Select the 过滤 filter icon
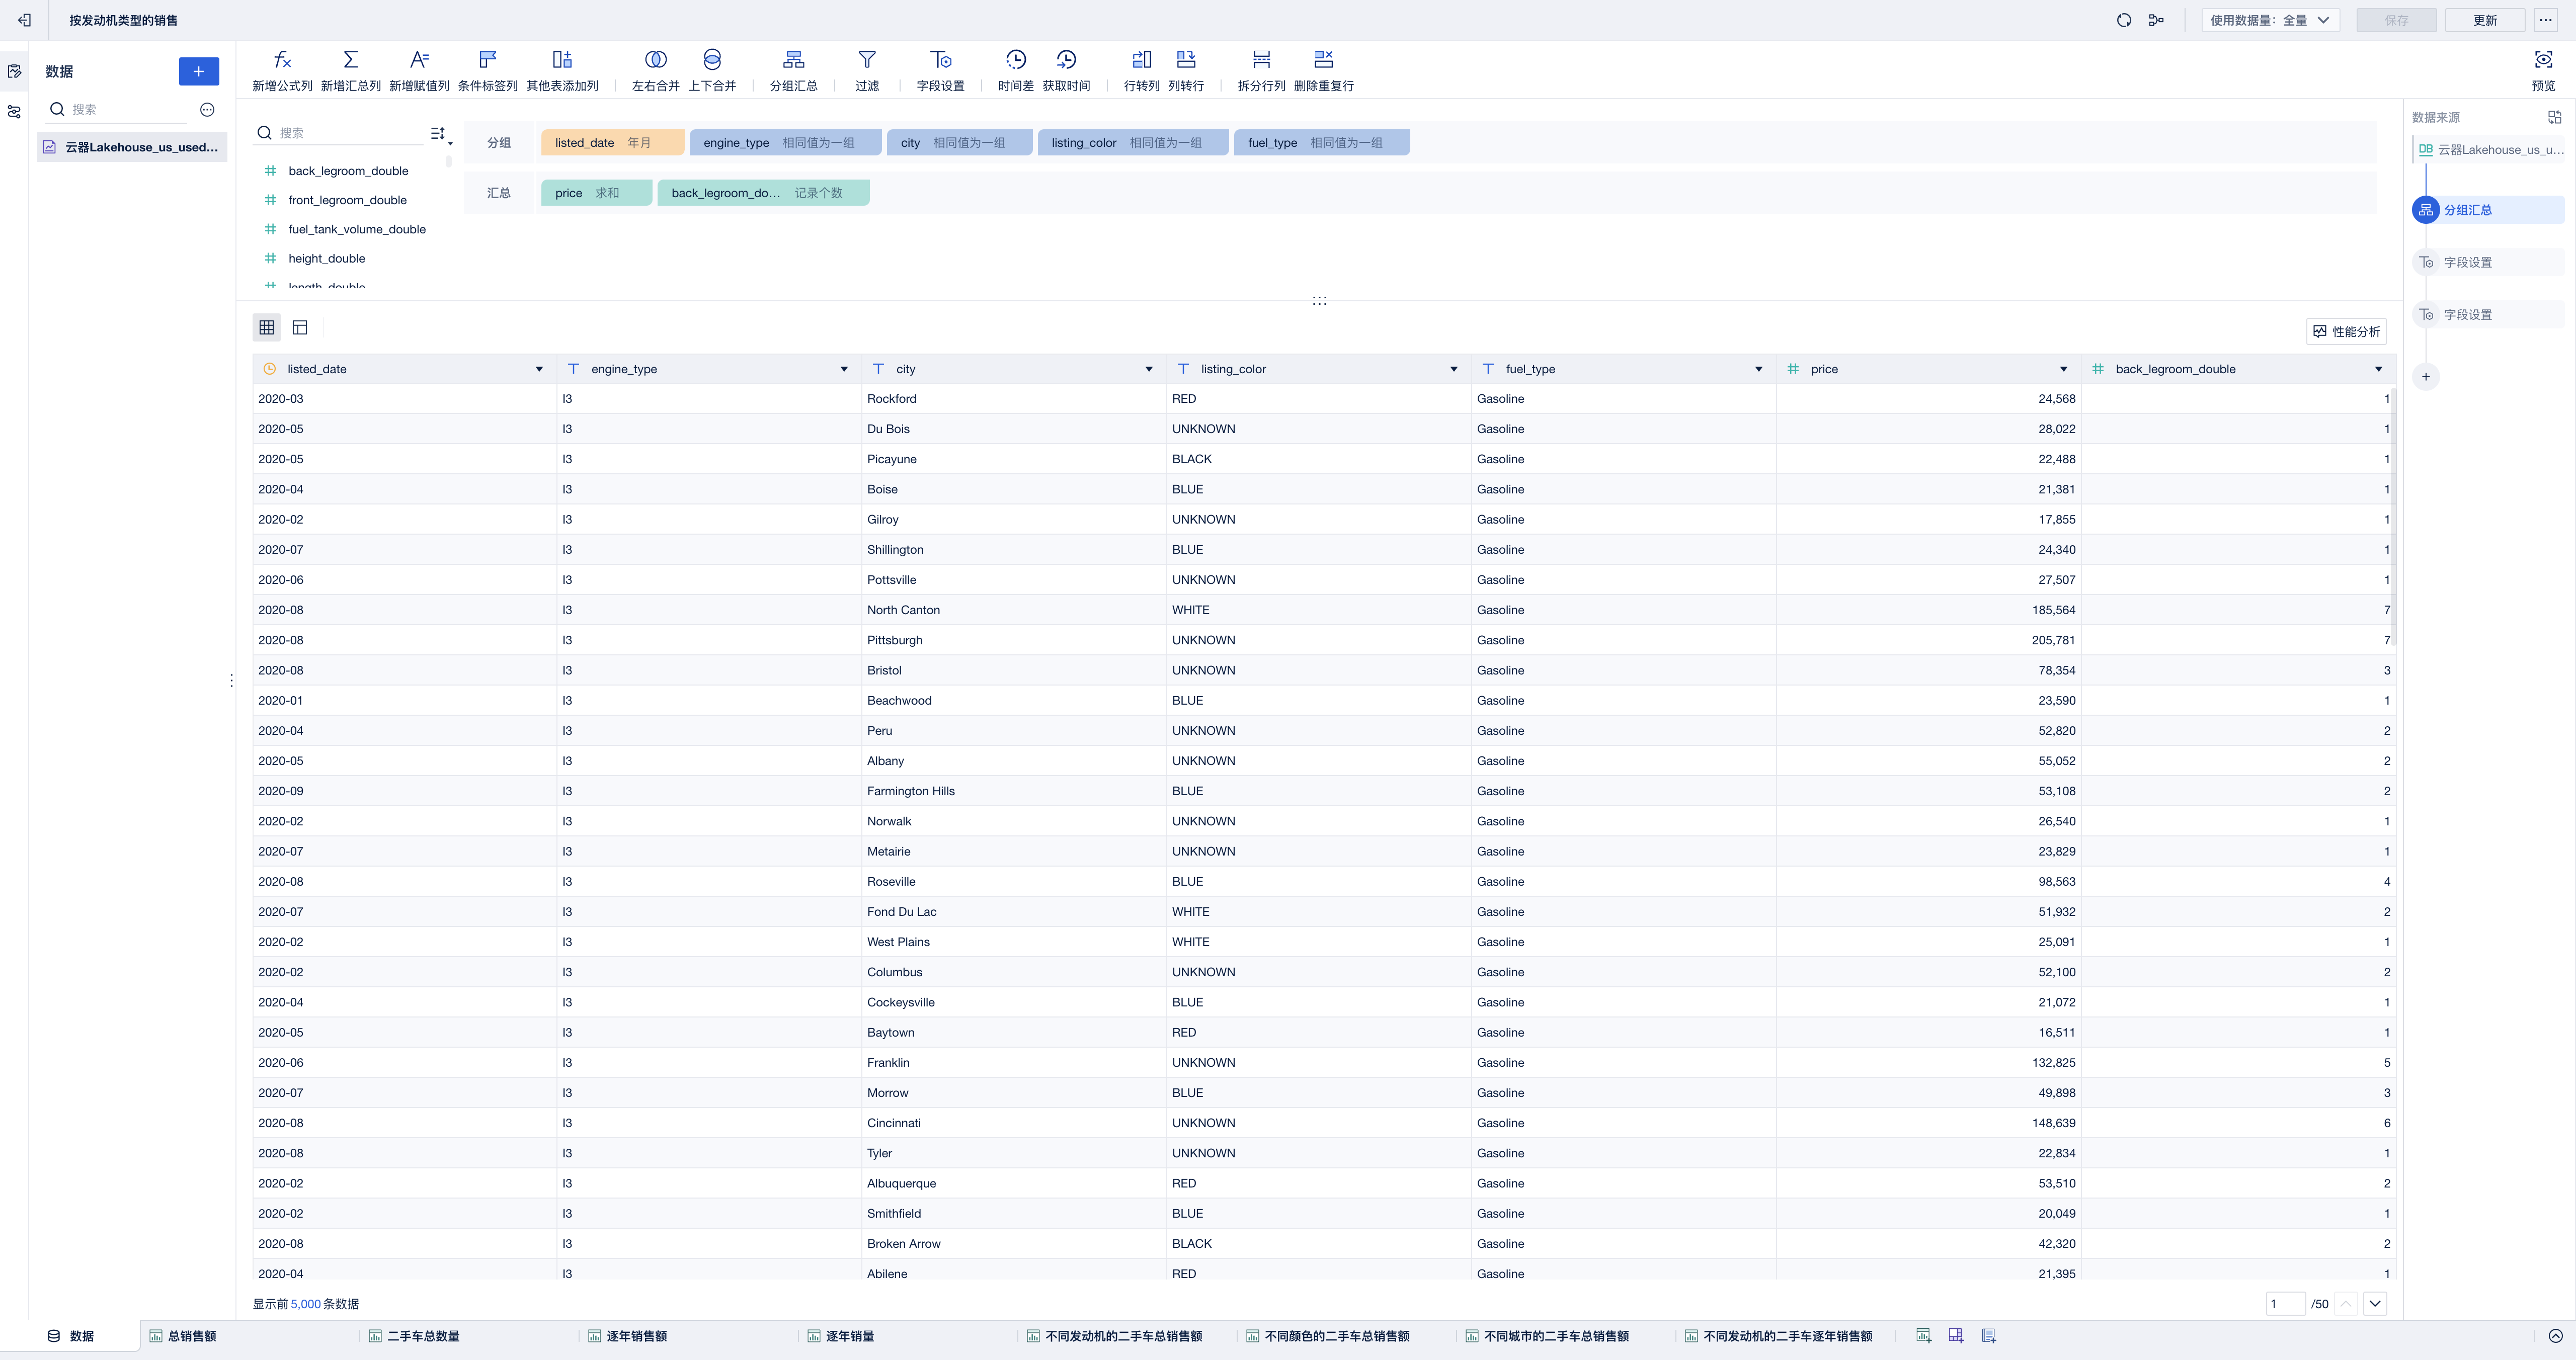Image resolution: width=2576 pixels, height=1360 pixels. click(x=867, y=60)
